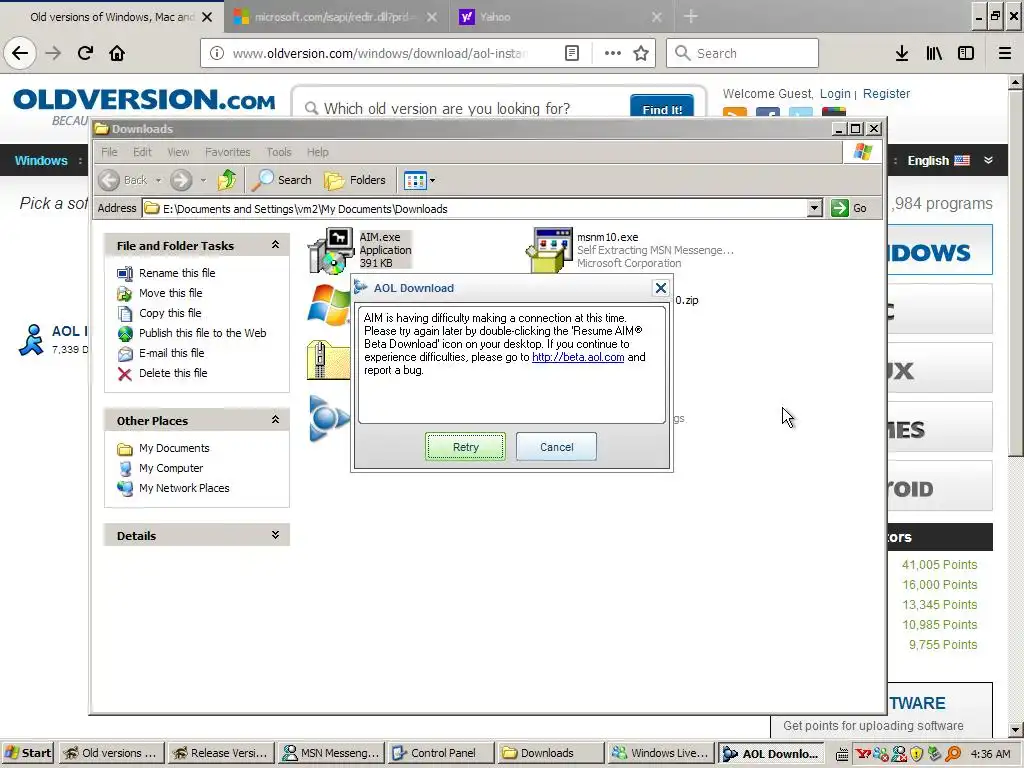Click the Firefox URL address field
Image resolution: width=1024 pixels, height=768 pixels.
[379, 53]
